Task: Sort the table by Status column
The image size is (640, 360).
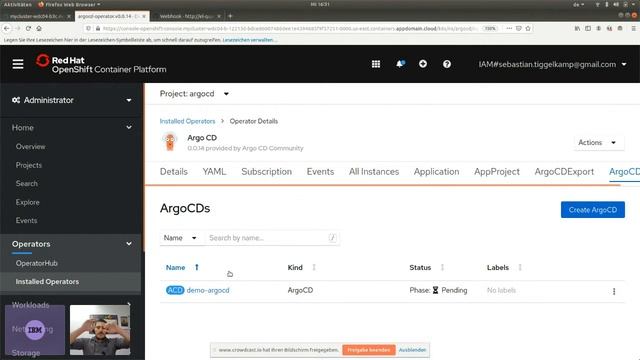Action: [427, 267]
